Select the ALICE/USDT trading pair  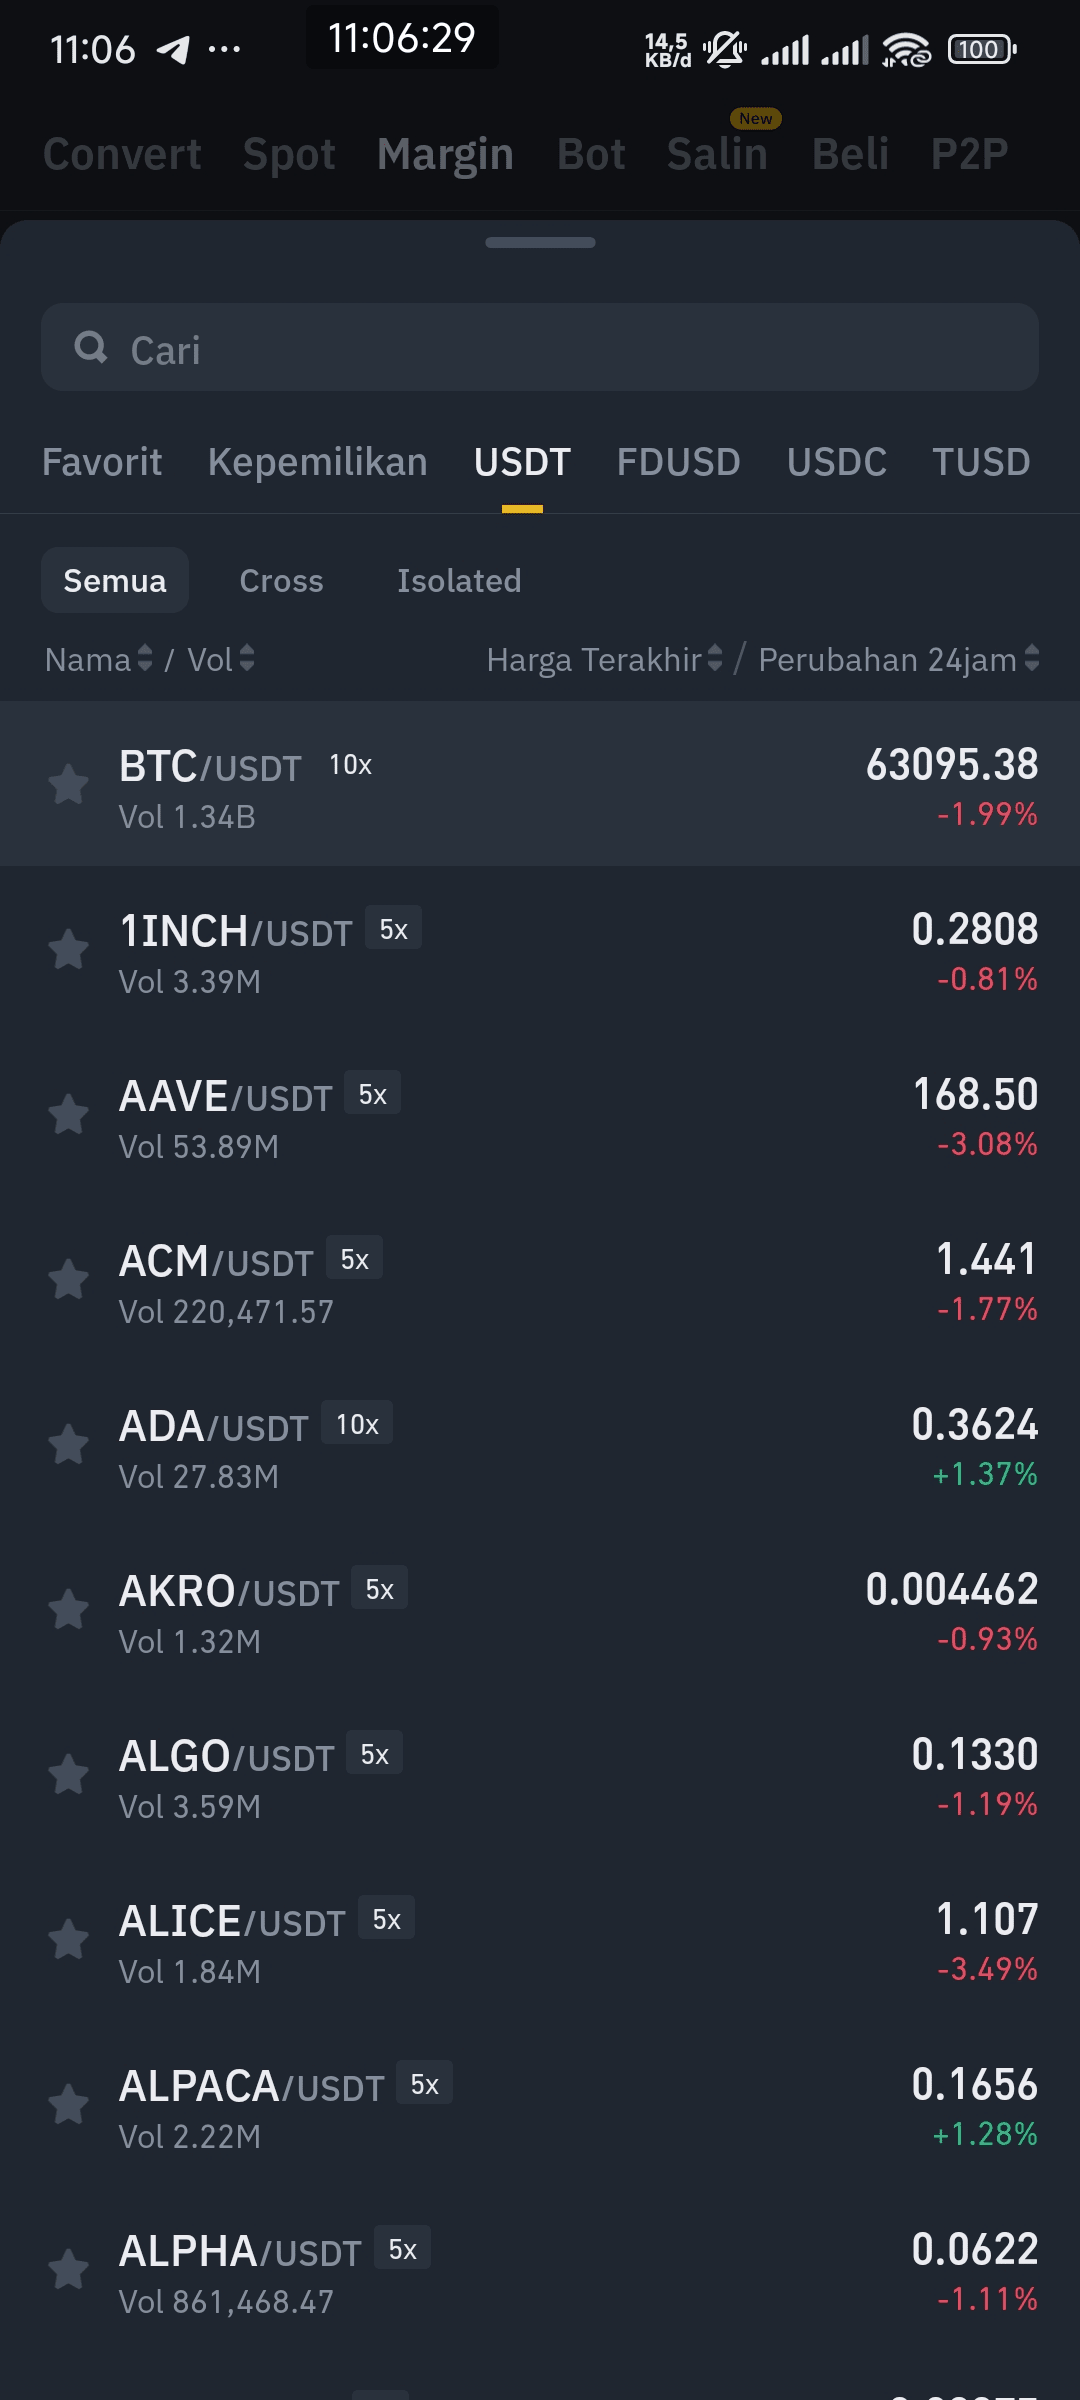pos(540,1940)
